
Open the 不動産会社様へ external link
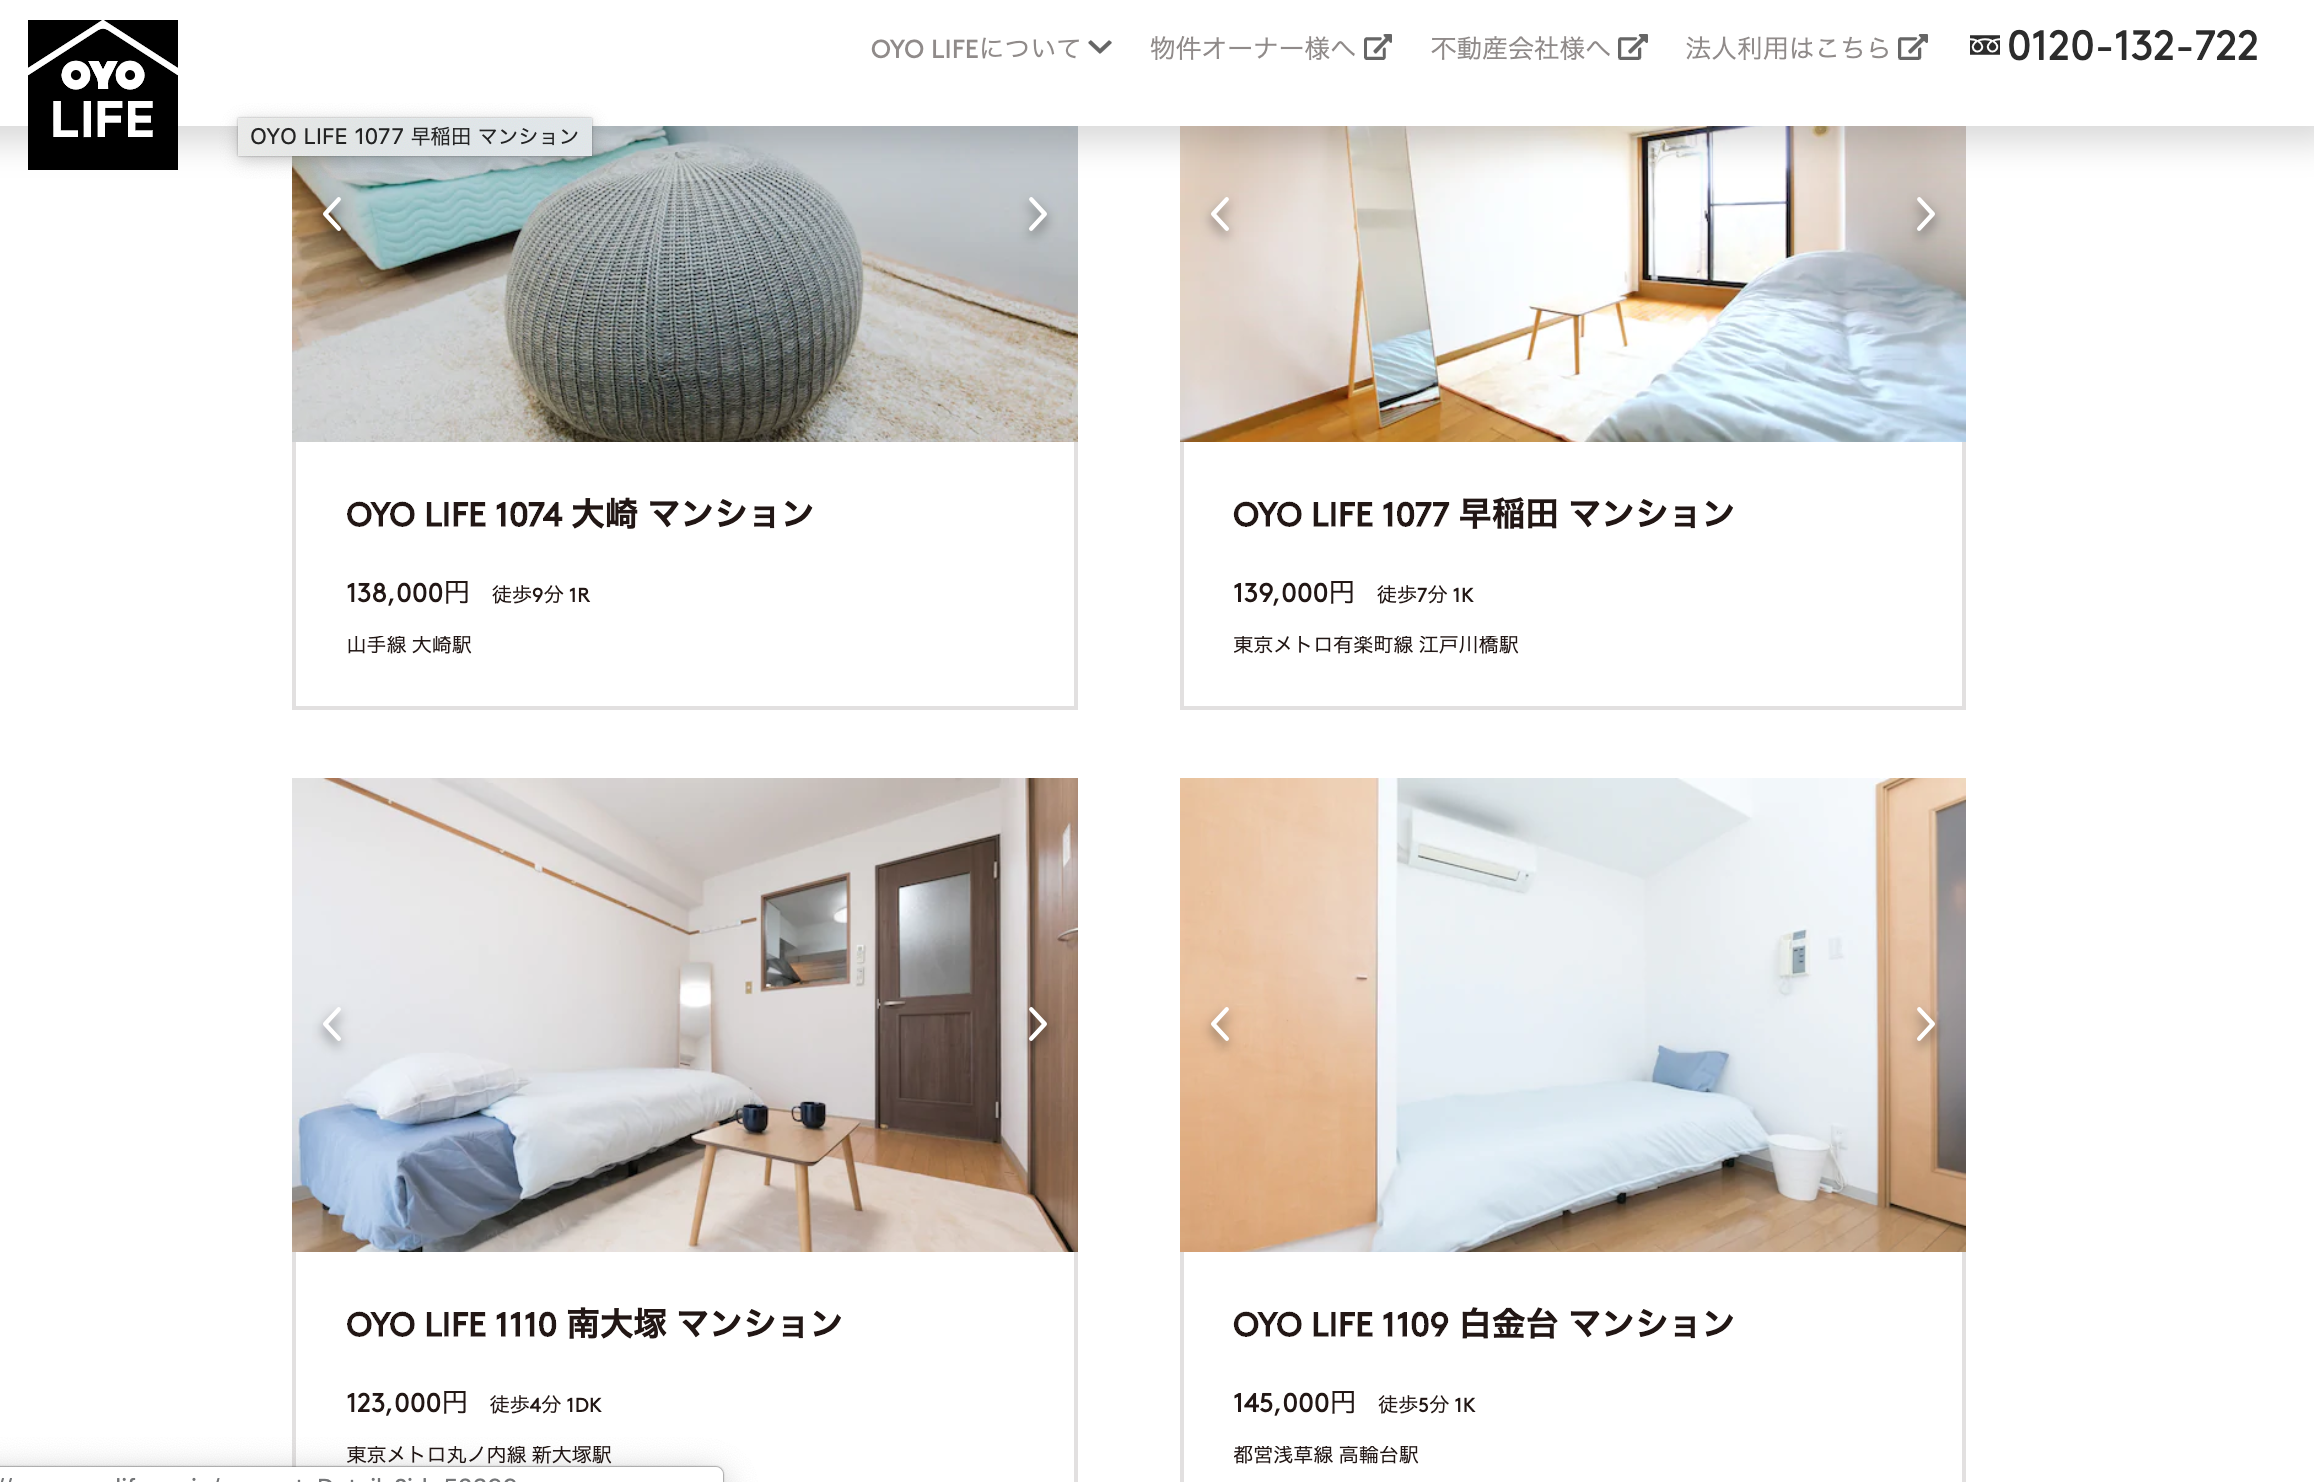point(1538,48)
